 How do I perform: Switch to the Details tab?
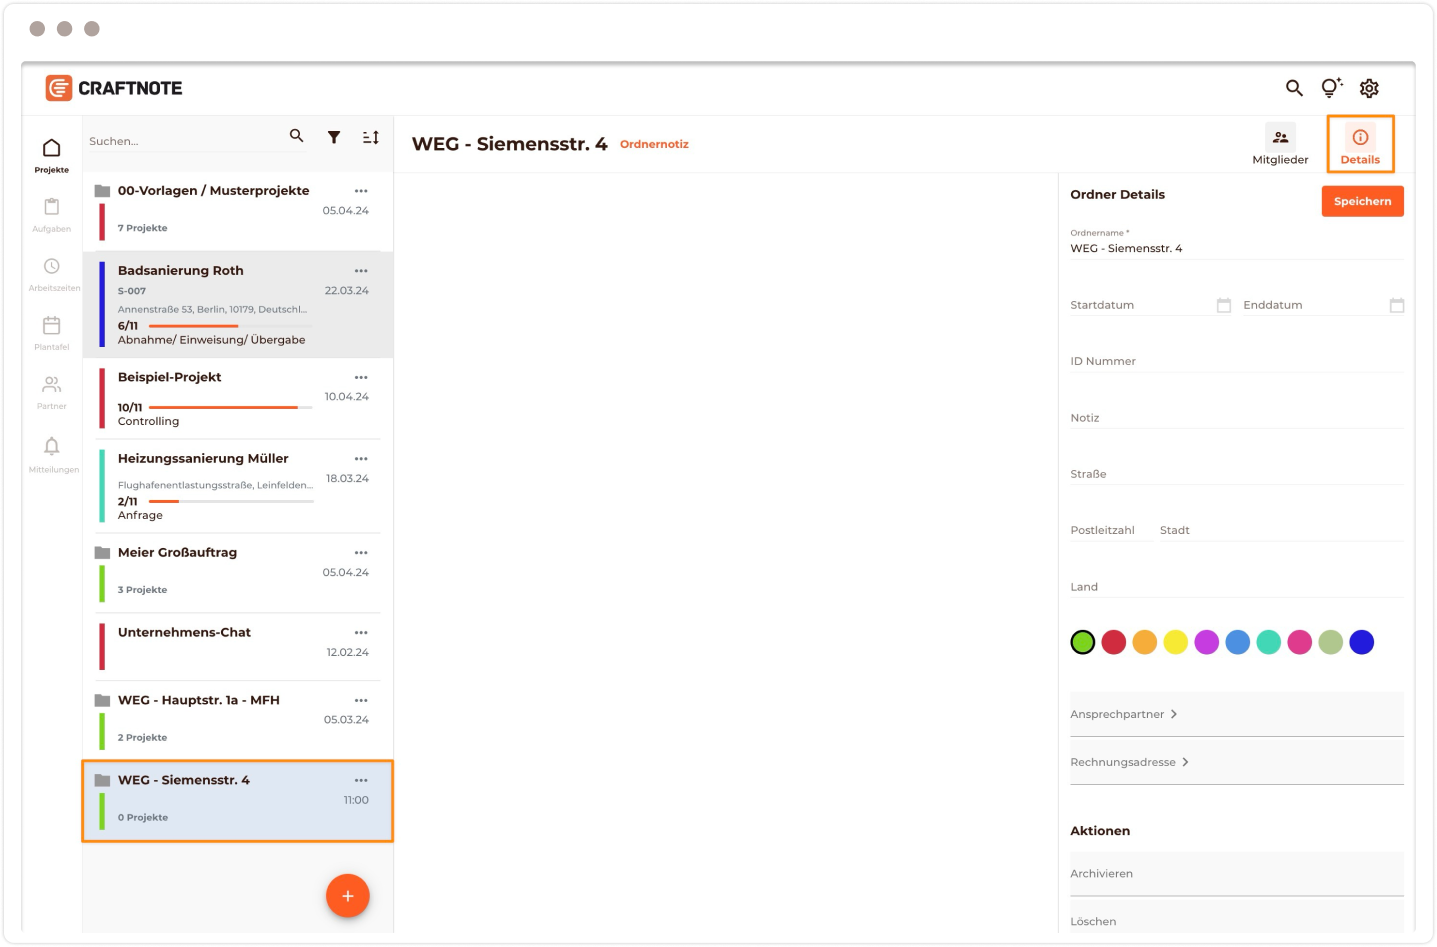(1360, 145)
